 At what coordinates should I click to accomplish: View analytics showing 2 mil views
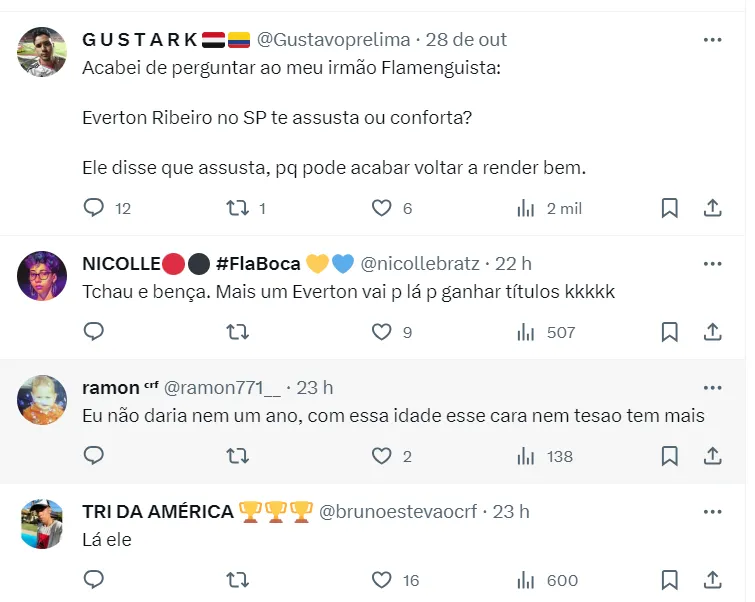pyautogui.click(x=526, y=208)
